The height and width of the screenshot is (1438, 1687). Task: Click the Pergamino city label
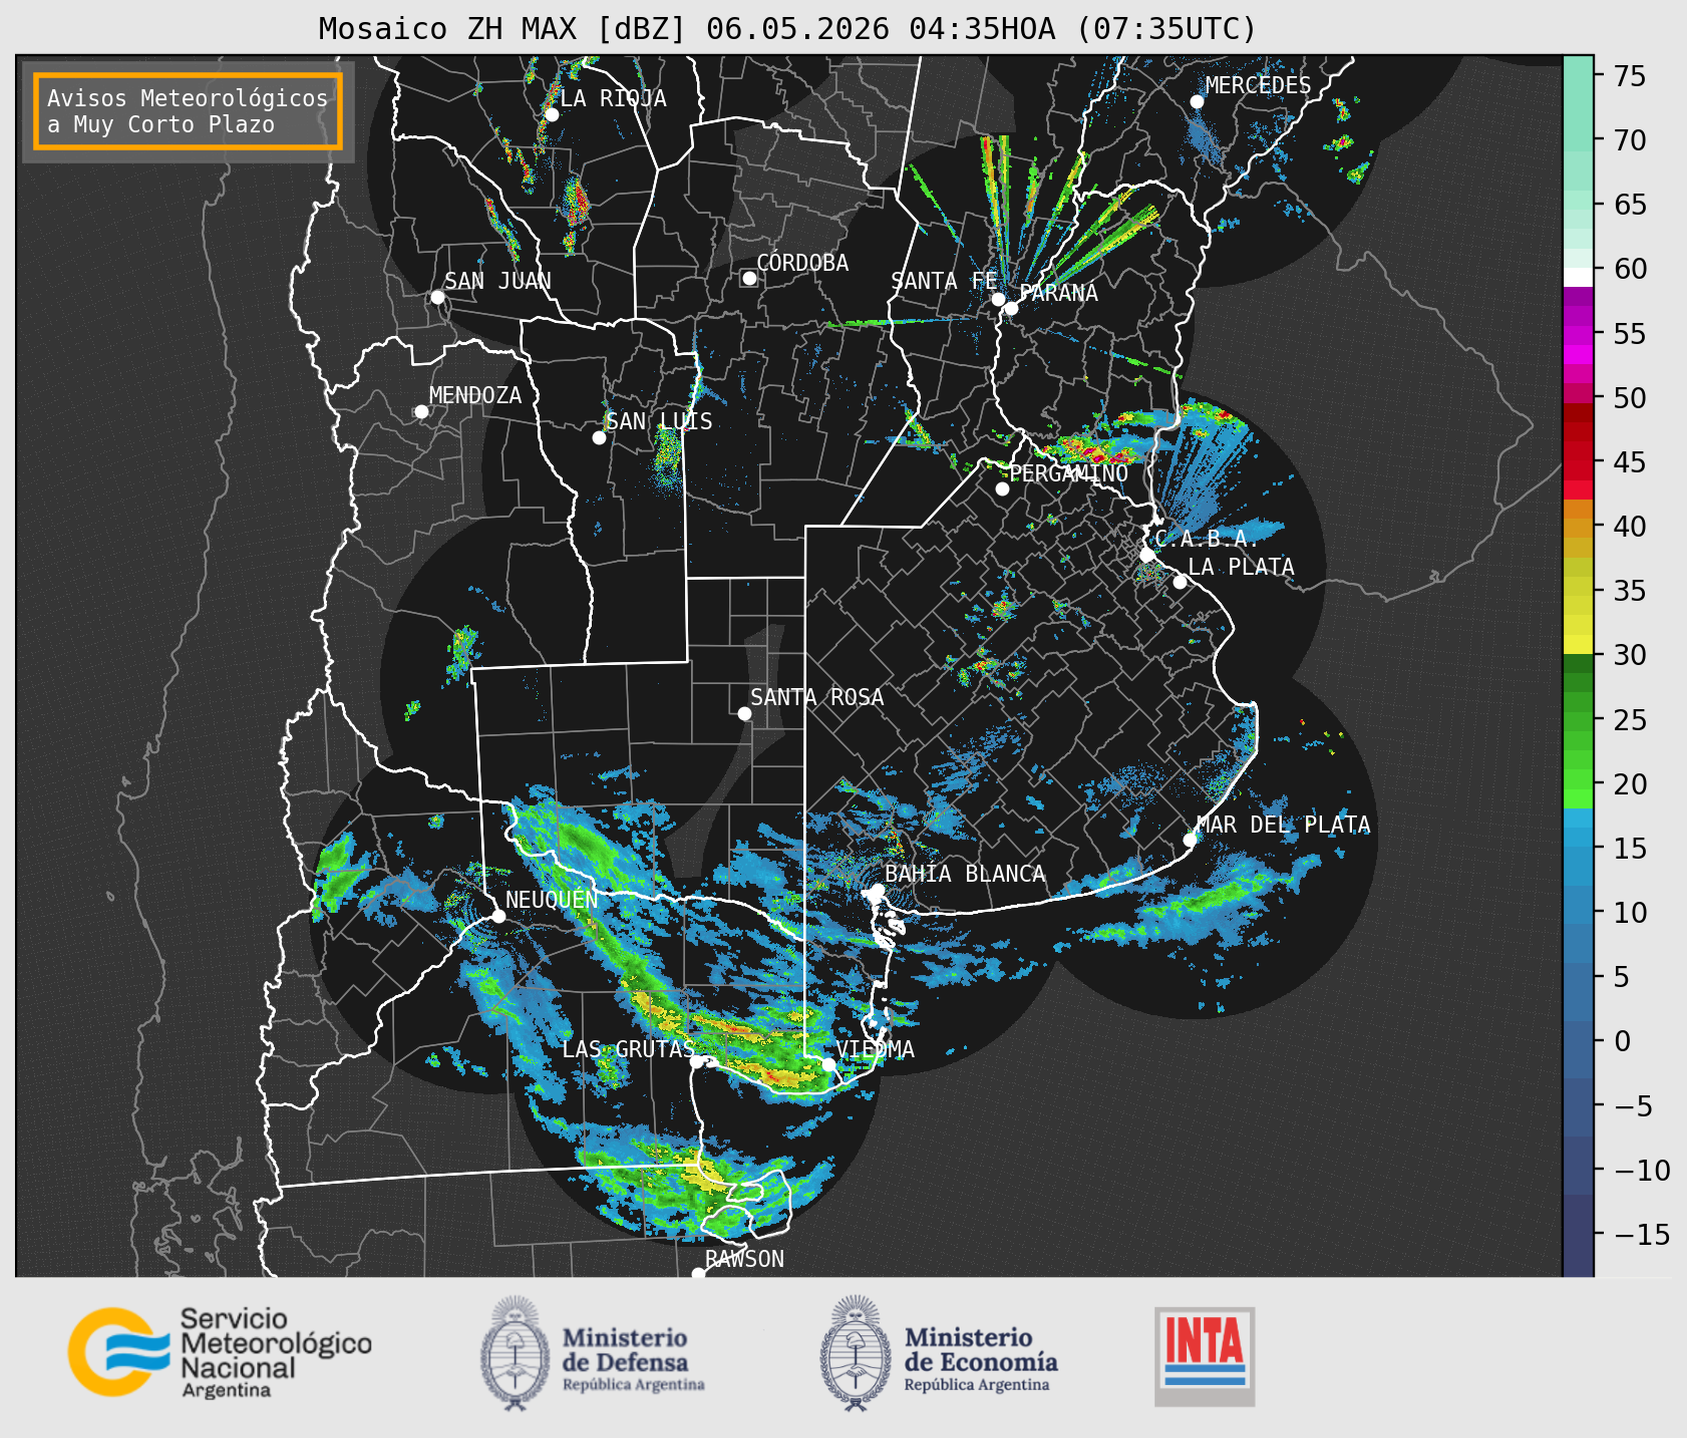pos(1068,473)
